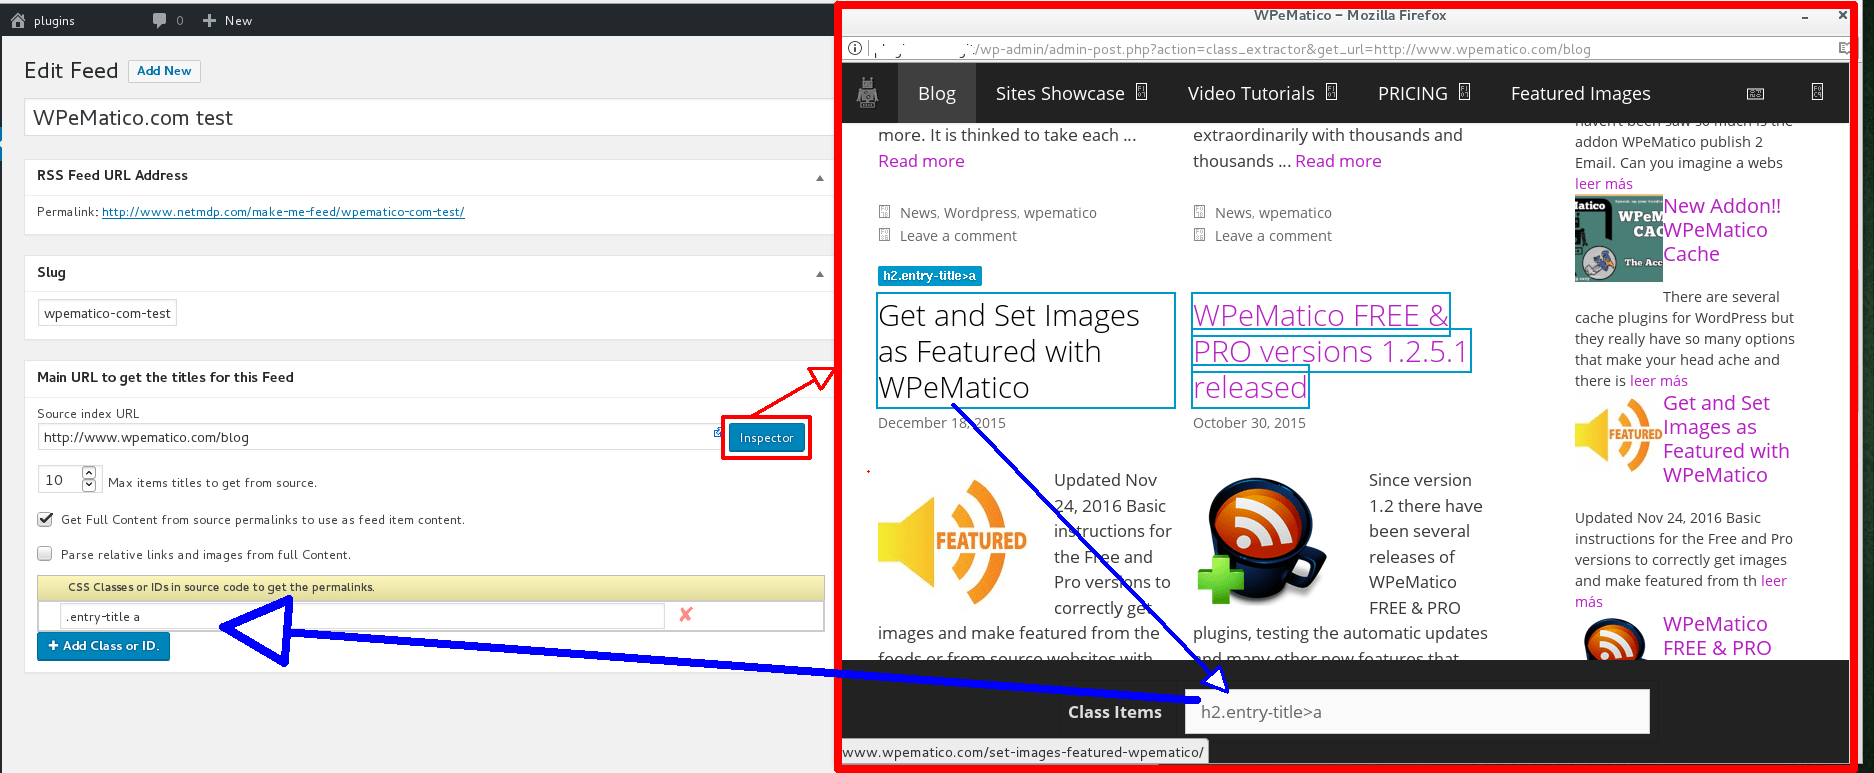Click the .entry-title a class input field

362,616
